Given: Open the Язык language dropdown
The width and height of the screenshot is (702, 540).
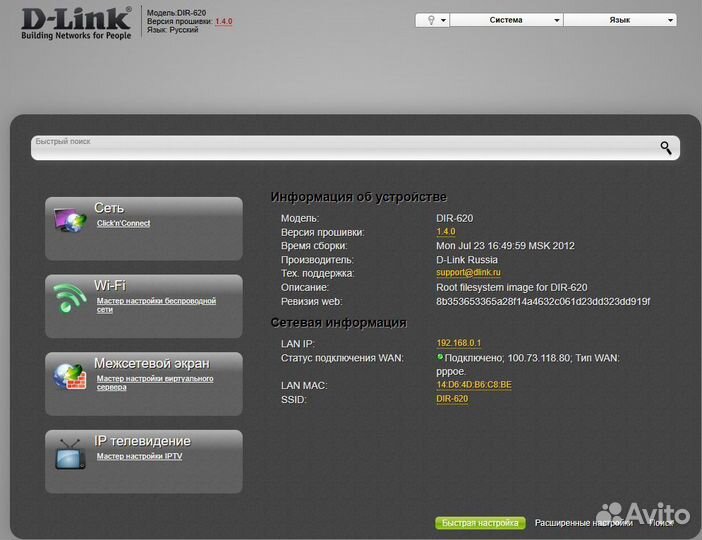Looking at the screenshot, I should pos(620,20).
